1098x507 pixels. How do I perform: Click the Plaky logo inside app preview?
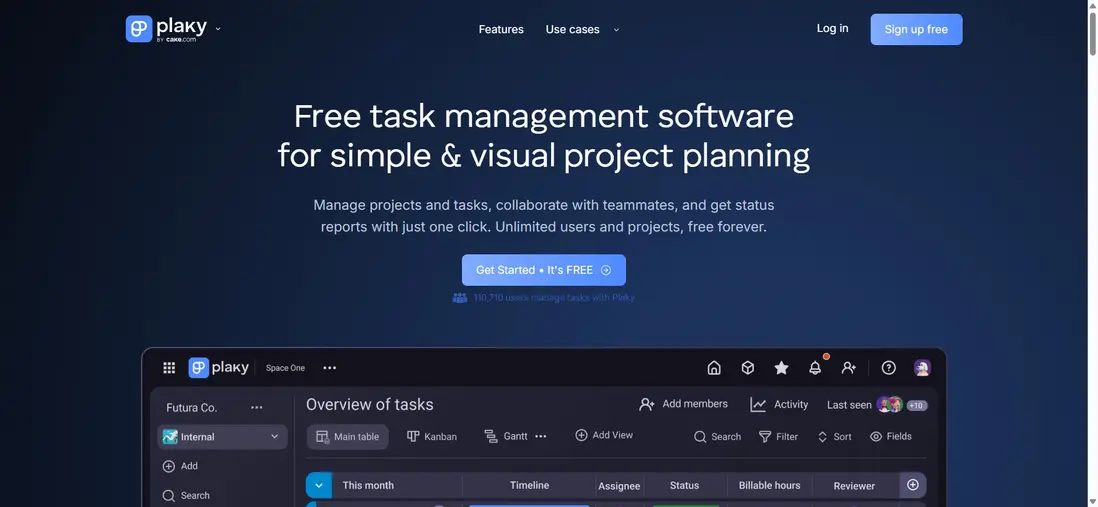point(218,368)
